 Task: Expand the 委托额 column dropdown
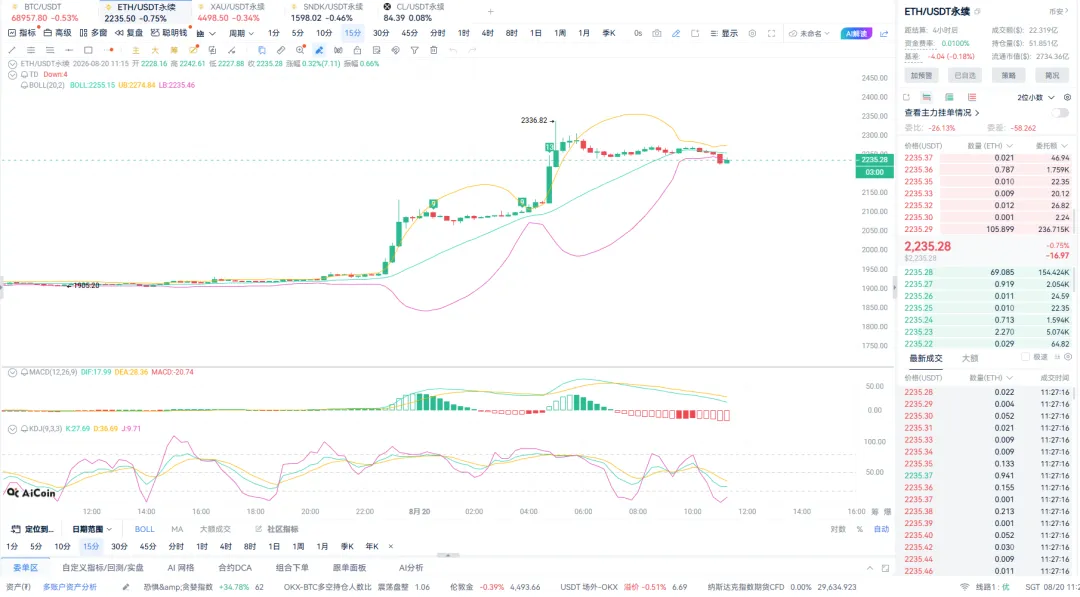tap(1053, 146)
